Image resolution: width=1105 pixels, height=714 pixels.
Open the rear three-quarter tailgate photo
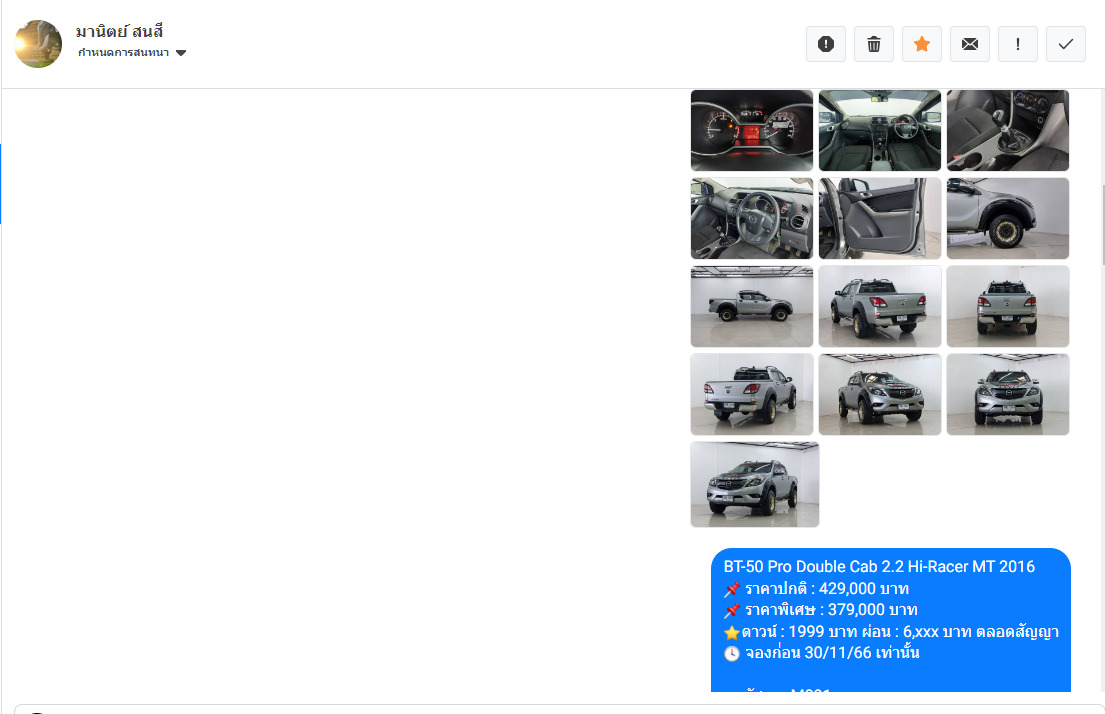click(x=879, y=307)
